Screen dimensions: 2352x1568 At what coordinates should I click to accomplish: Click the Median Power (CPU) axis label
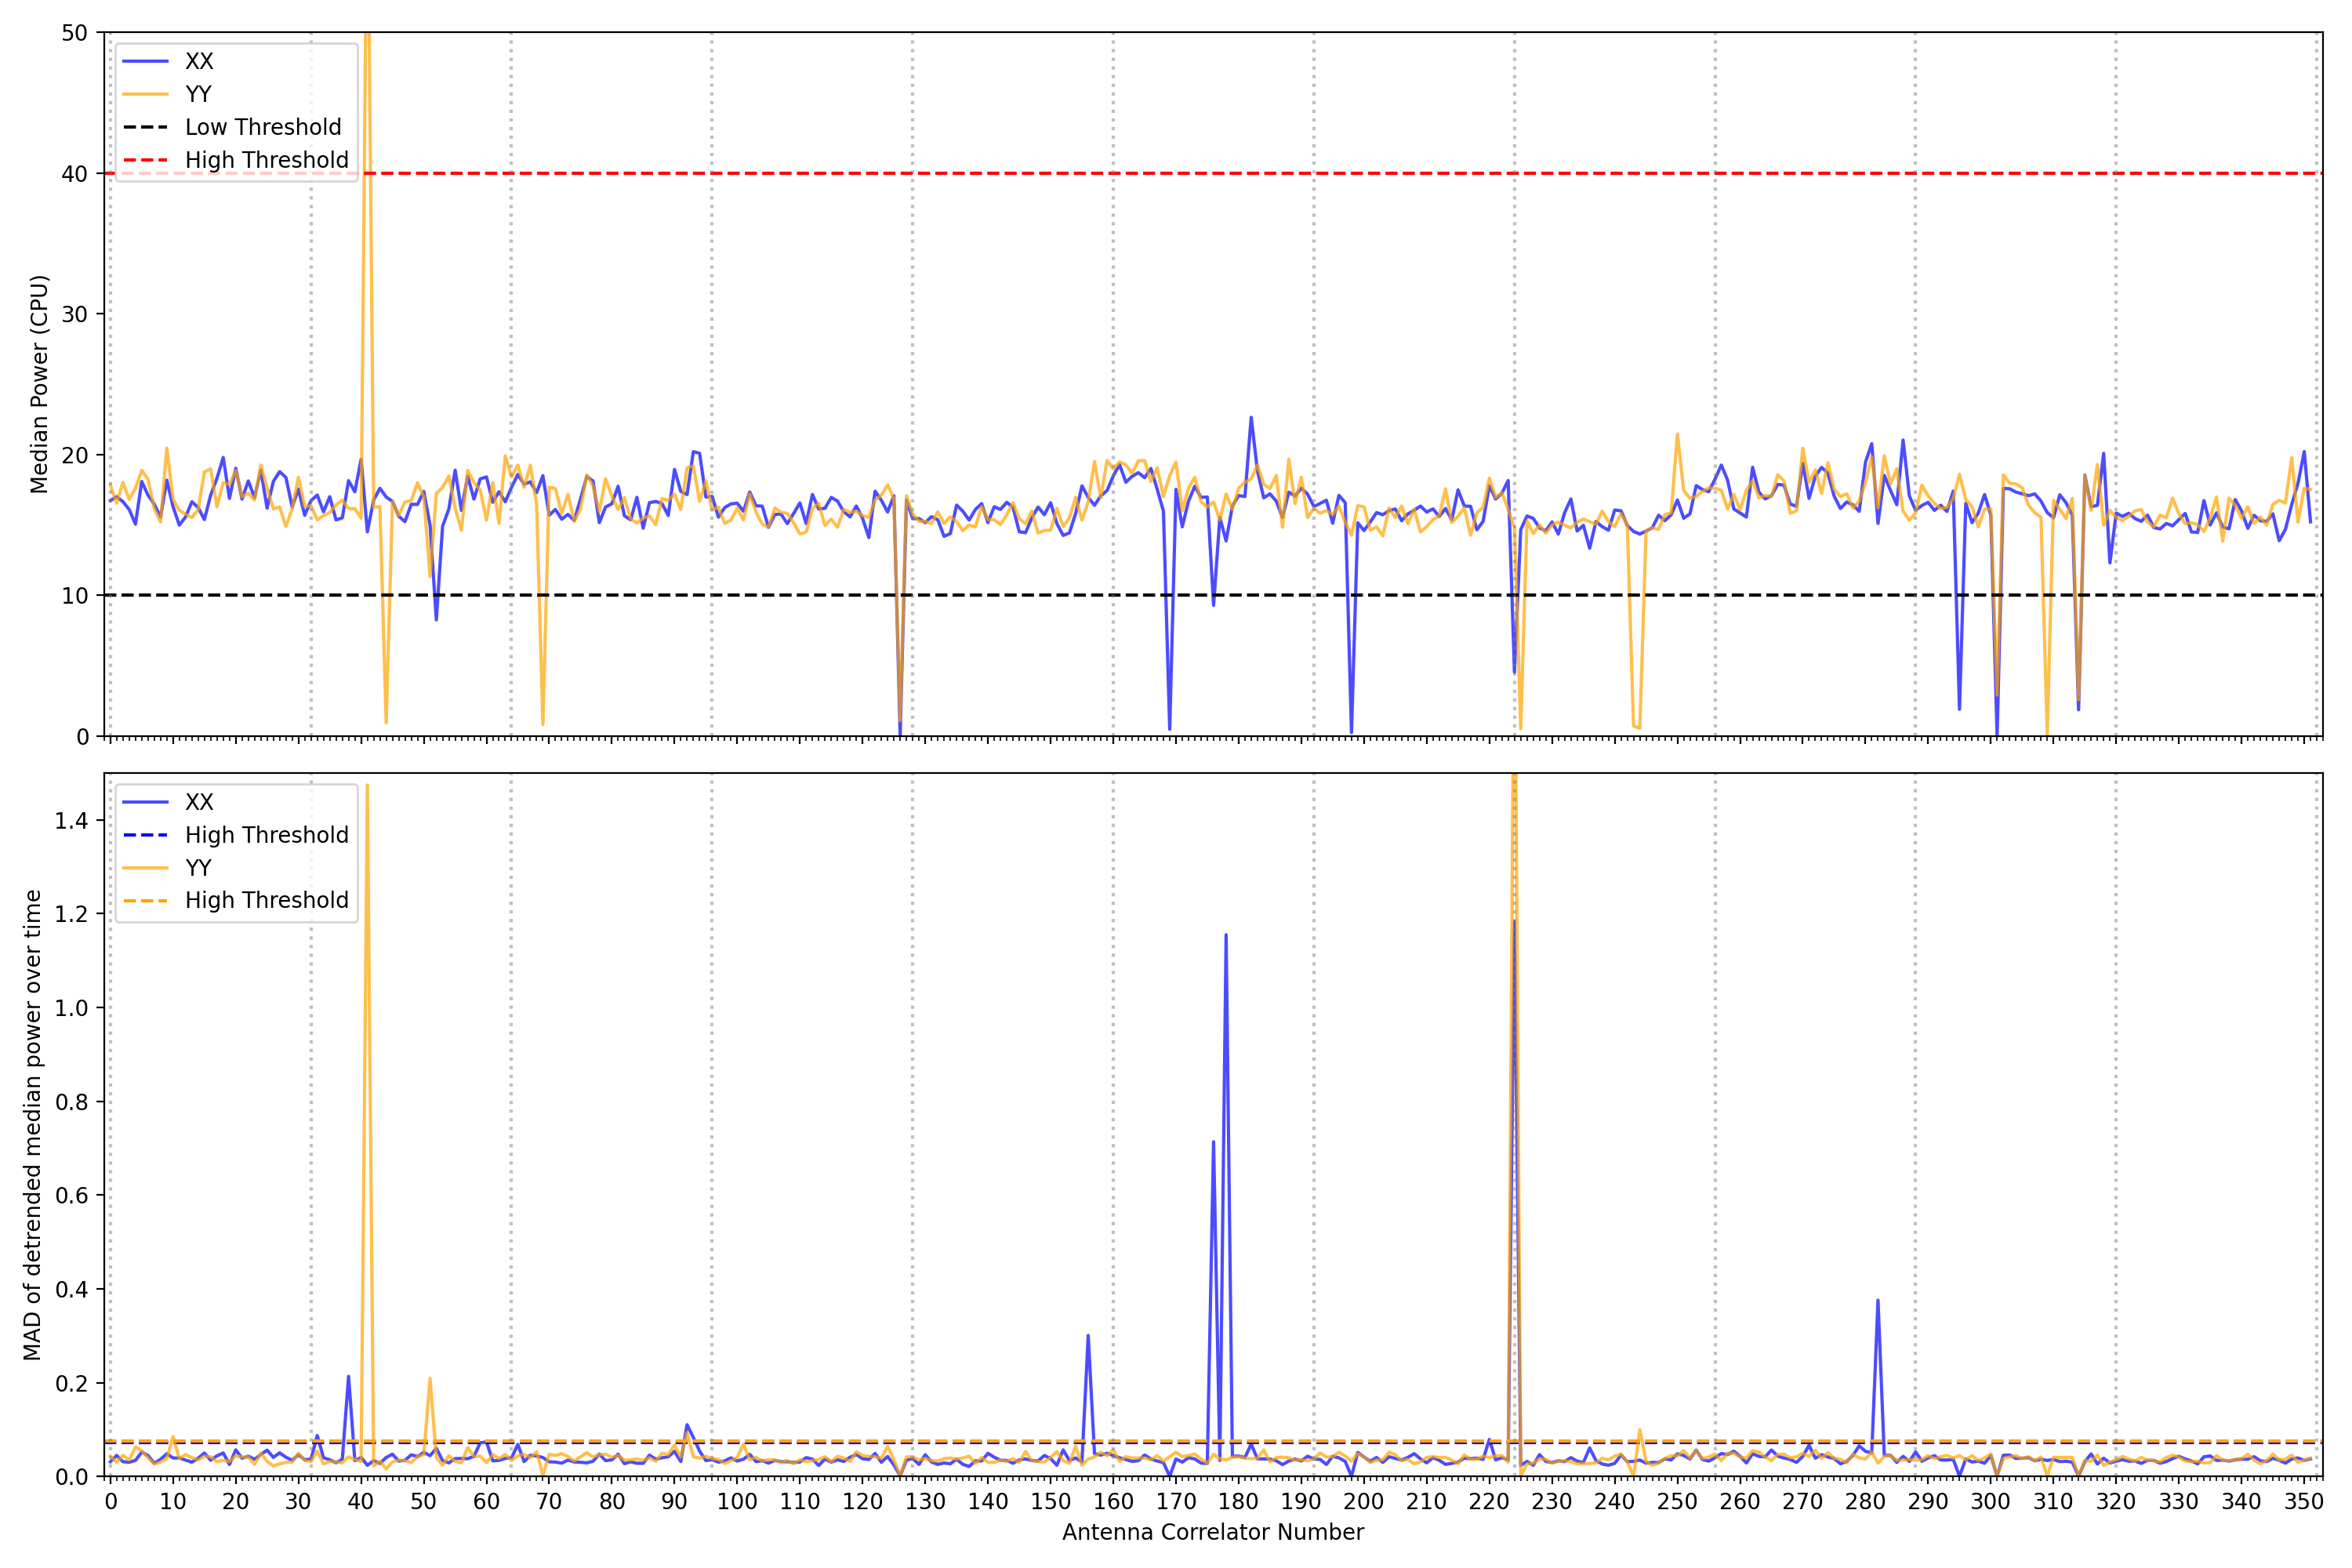(x=39, y=384)
